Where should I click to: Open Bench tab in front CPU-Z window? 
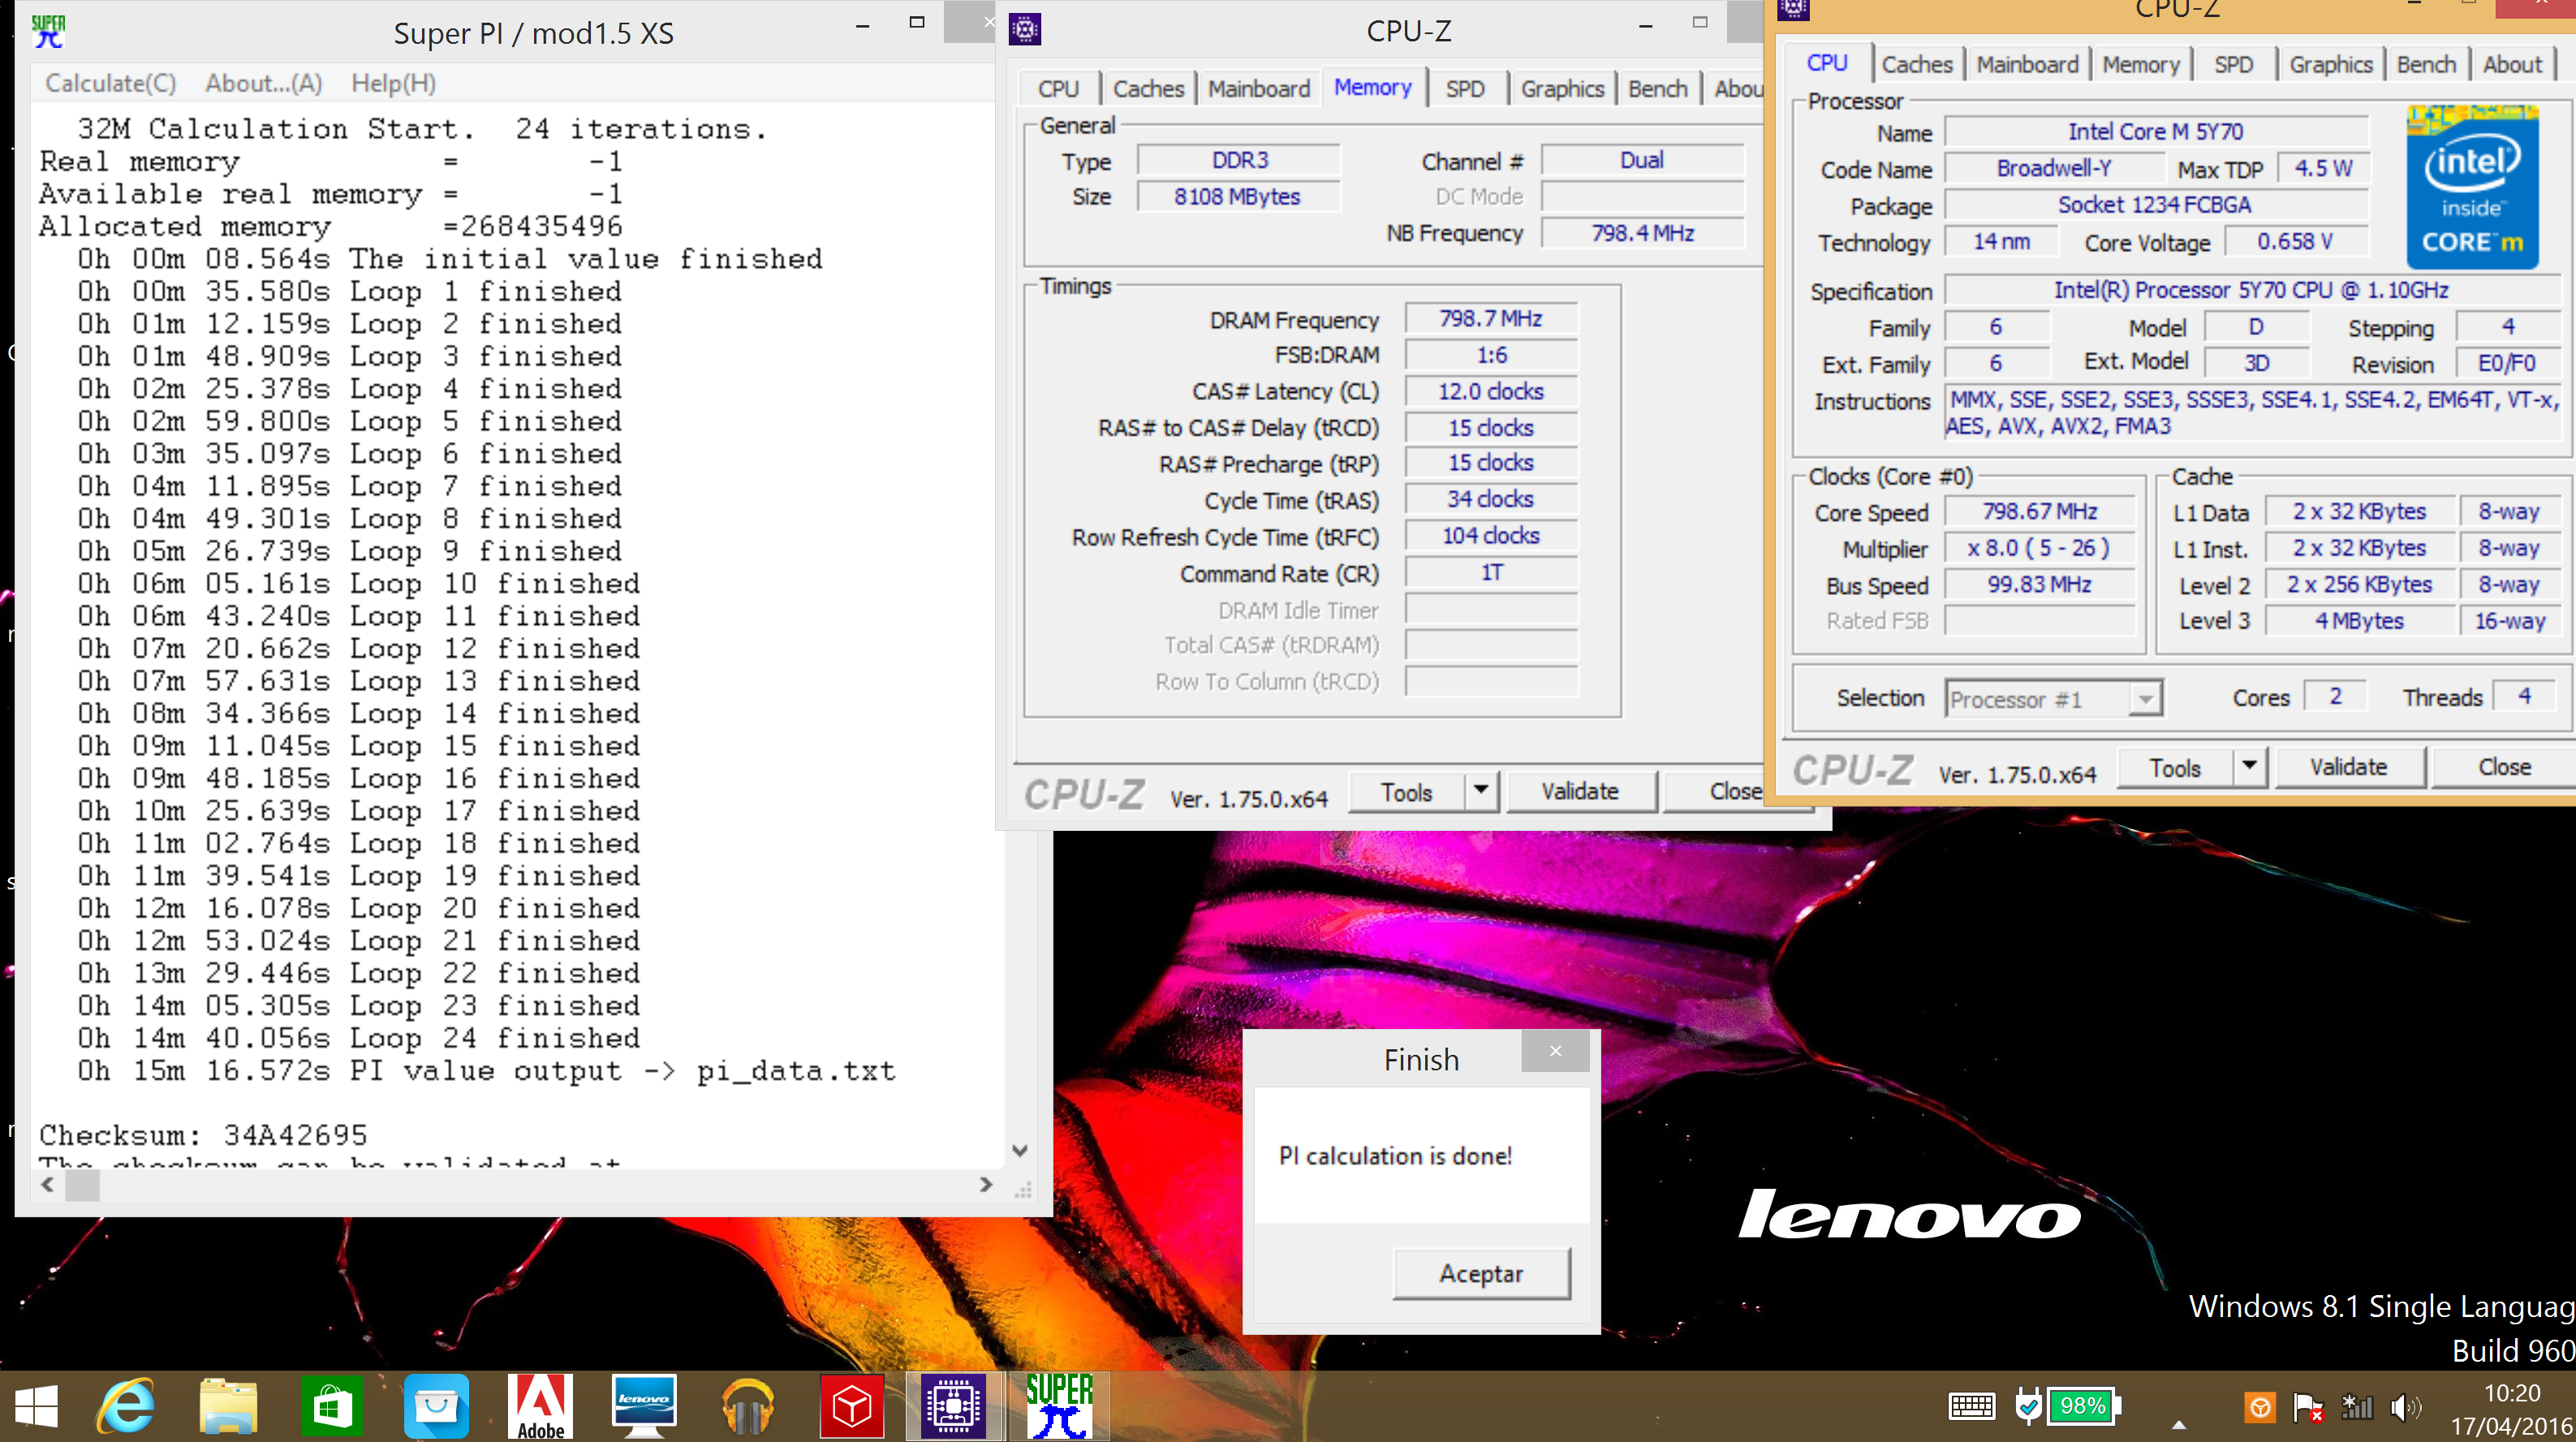[2426, 65]
